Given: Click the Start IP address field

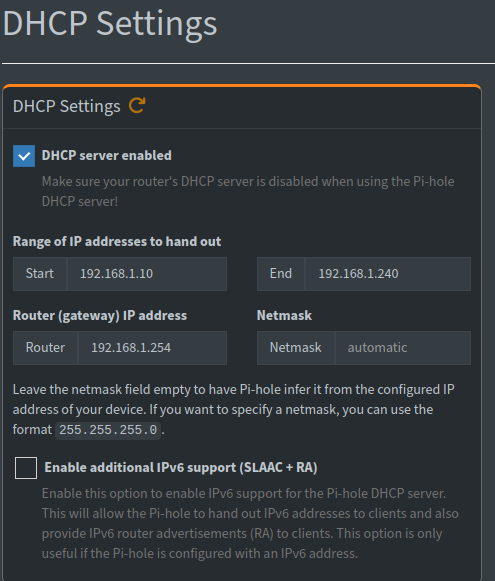Looking at the screenshot, I should [147, 274].
